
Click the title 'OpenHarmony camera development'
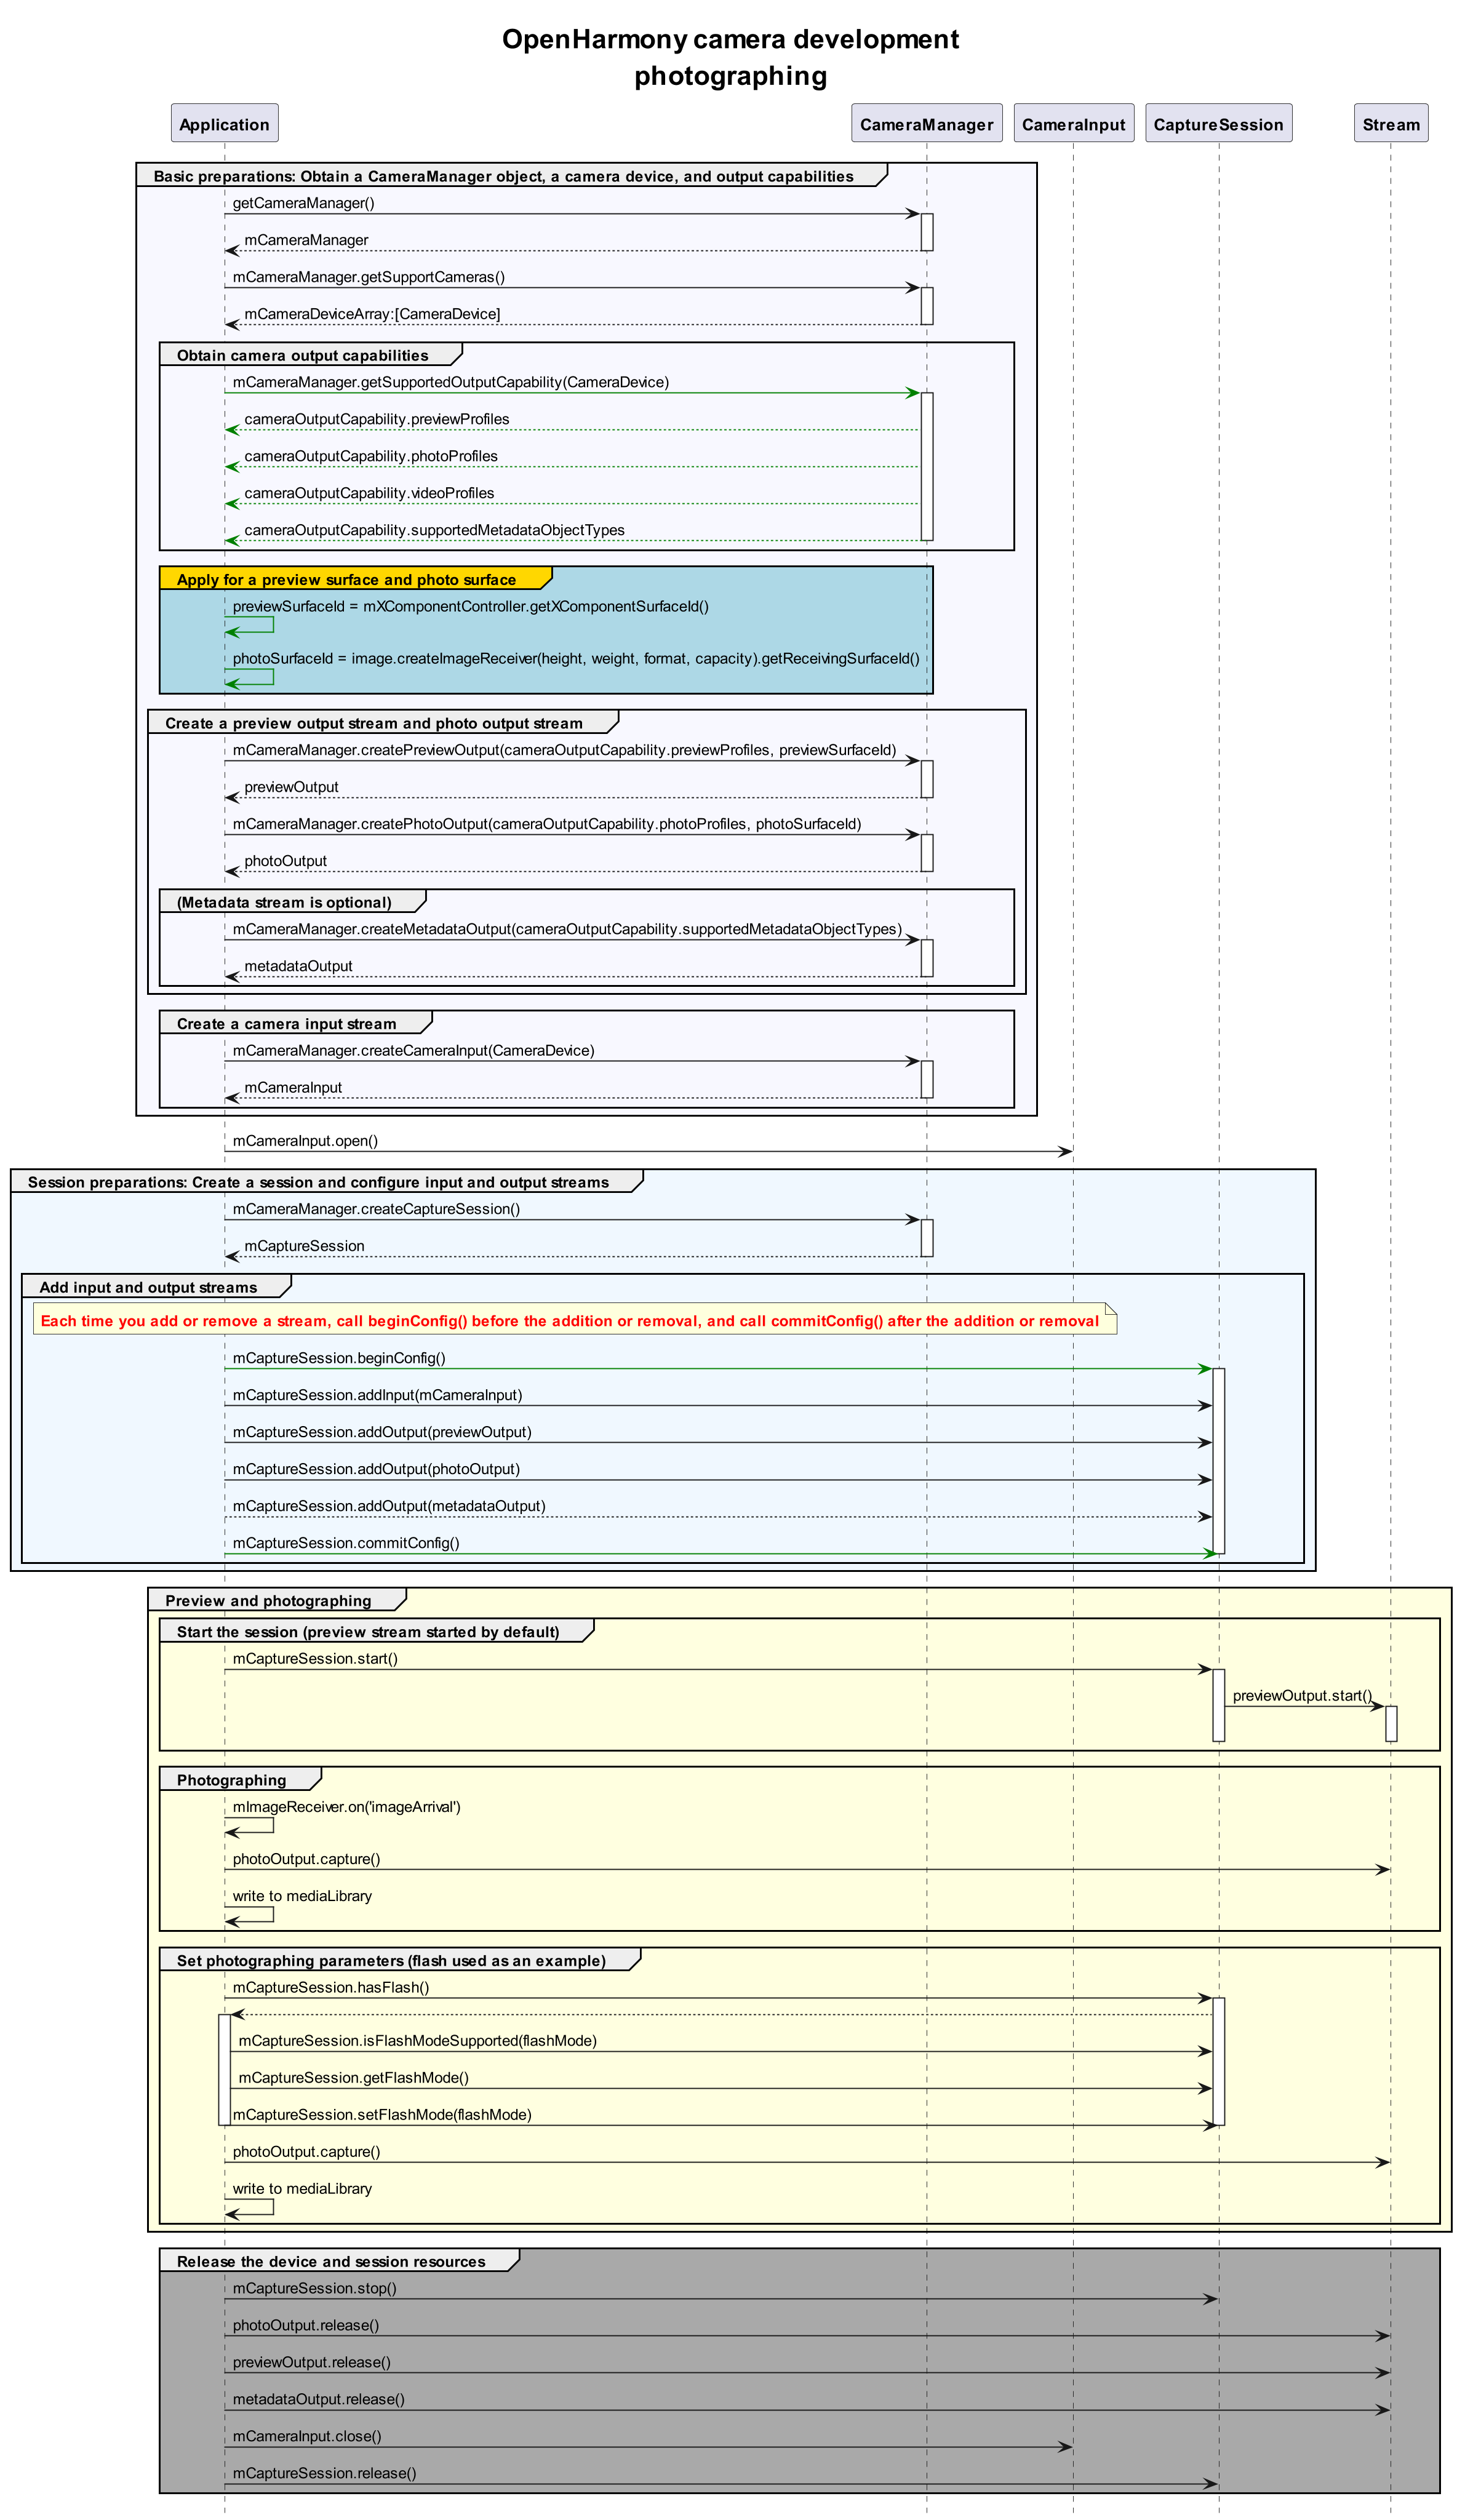point(730,39)
